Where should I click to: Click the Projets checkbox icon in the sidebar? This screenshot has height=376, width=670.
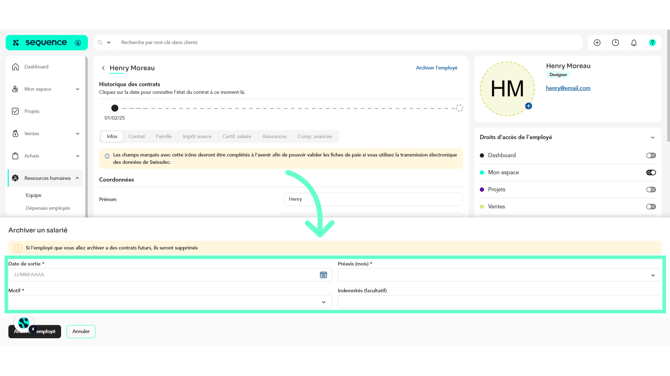[x=15, y=111]
